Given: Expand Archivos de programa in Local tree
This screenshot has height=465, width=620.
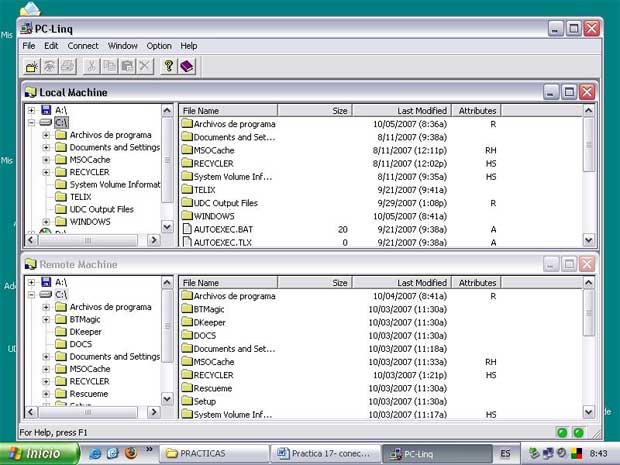Looking at the screenshot, I should point(46,135).
